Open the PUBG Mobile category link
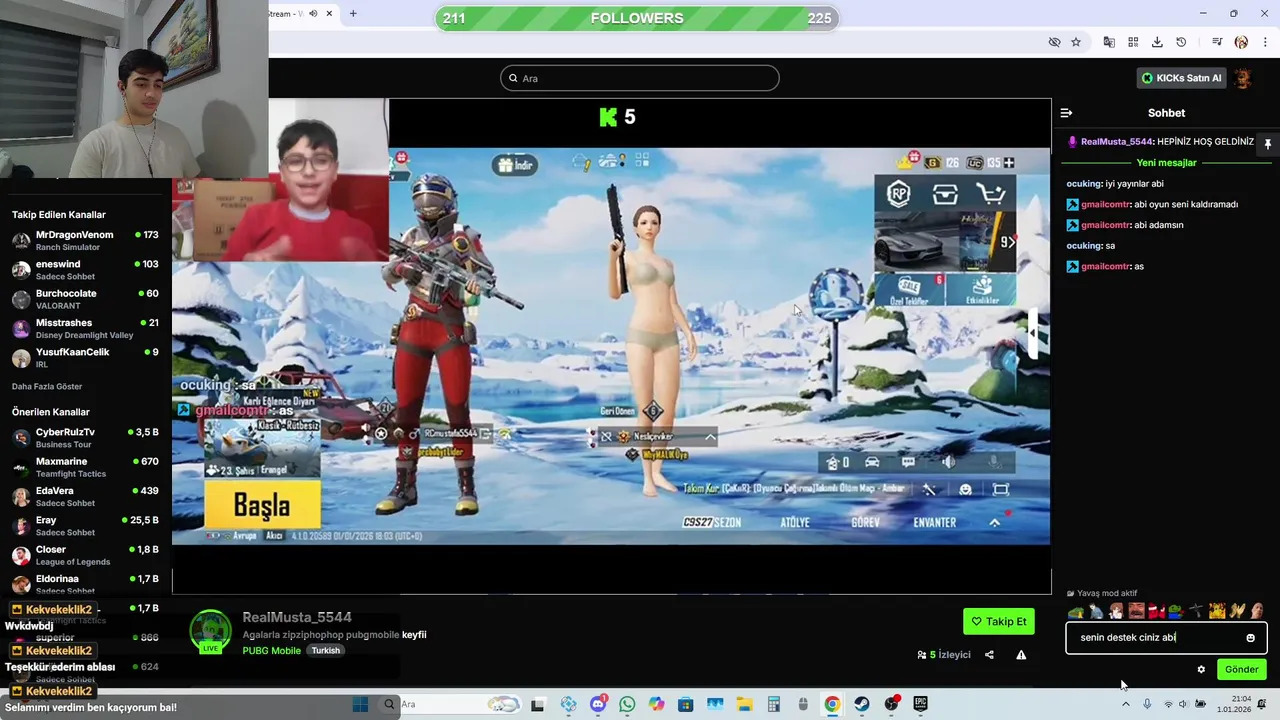Image resolution: width=1280 pixels, height=720 pixels. click(271, 650)
